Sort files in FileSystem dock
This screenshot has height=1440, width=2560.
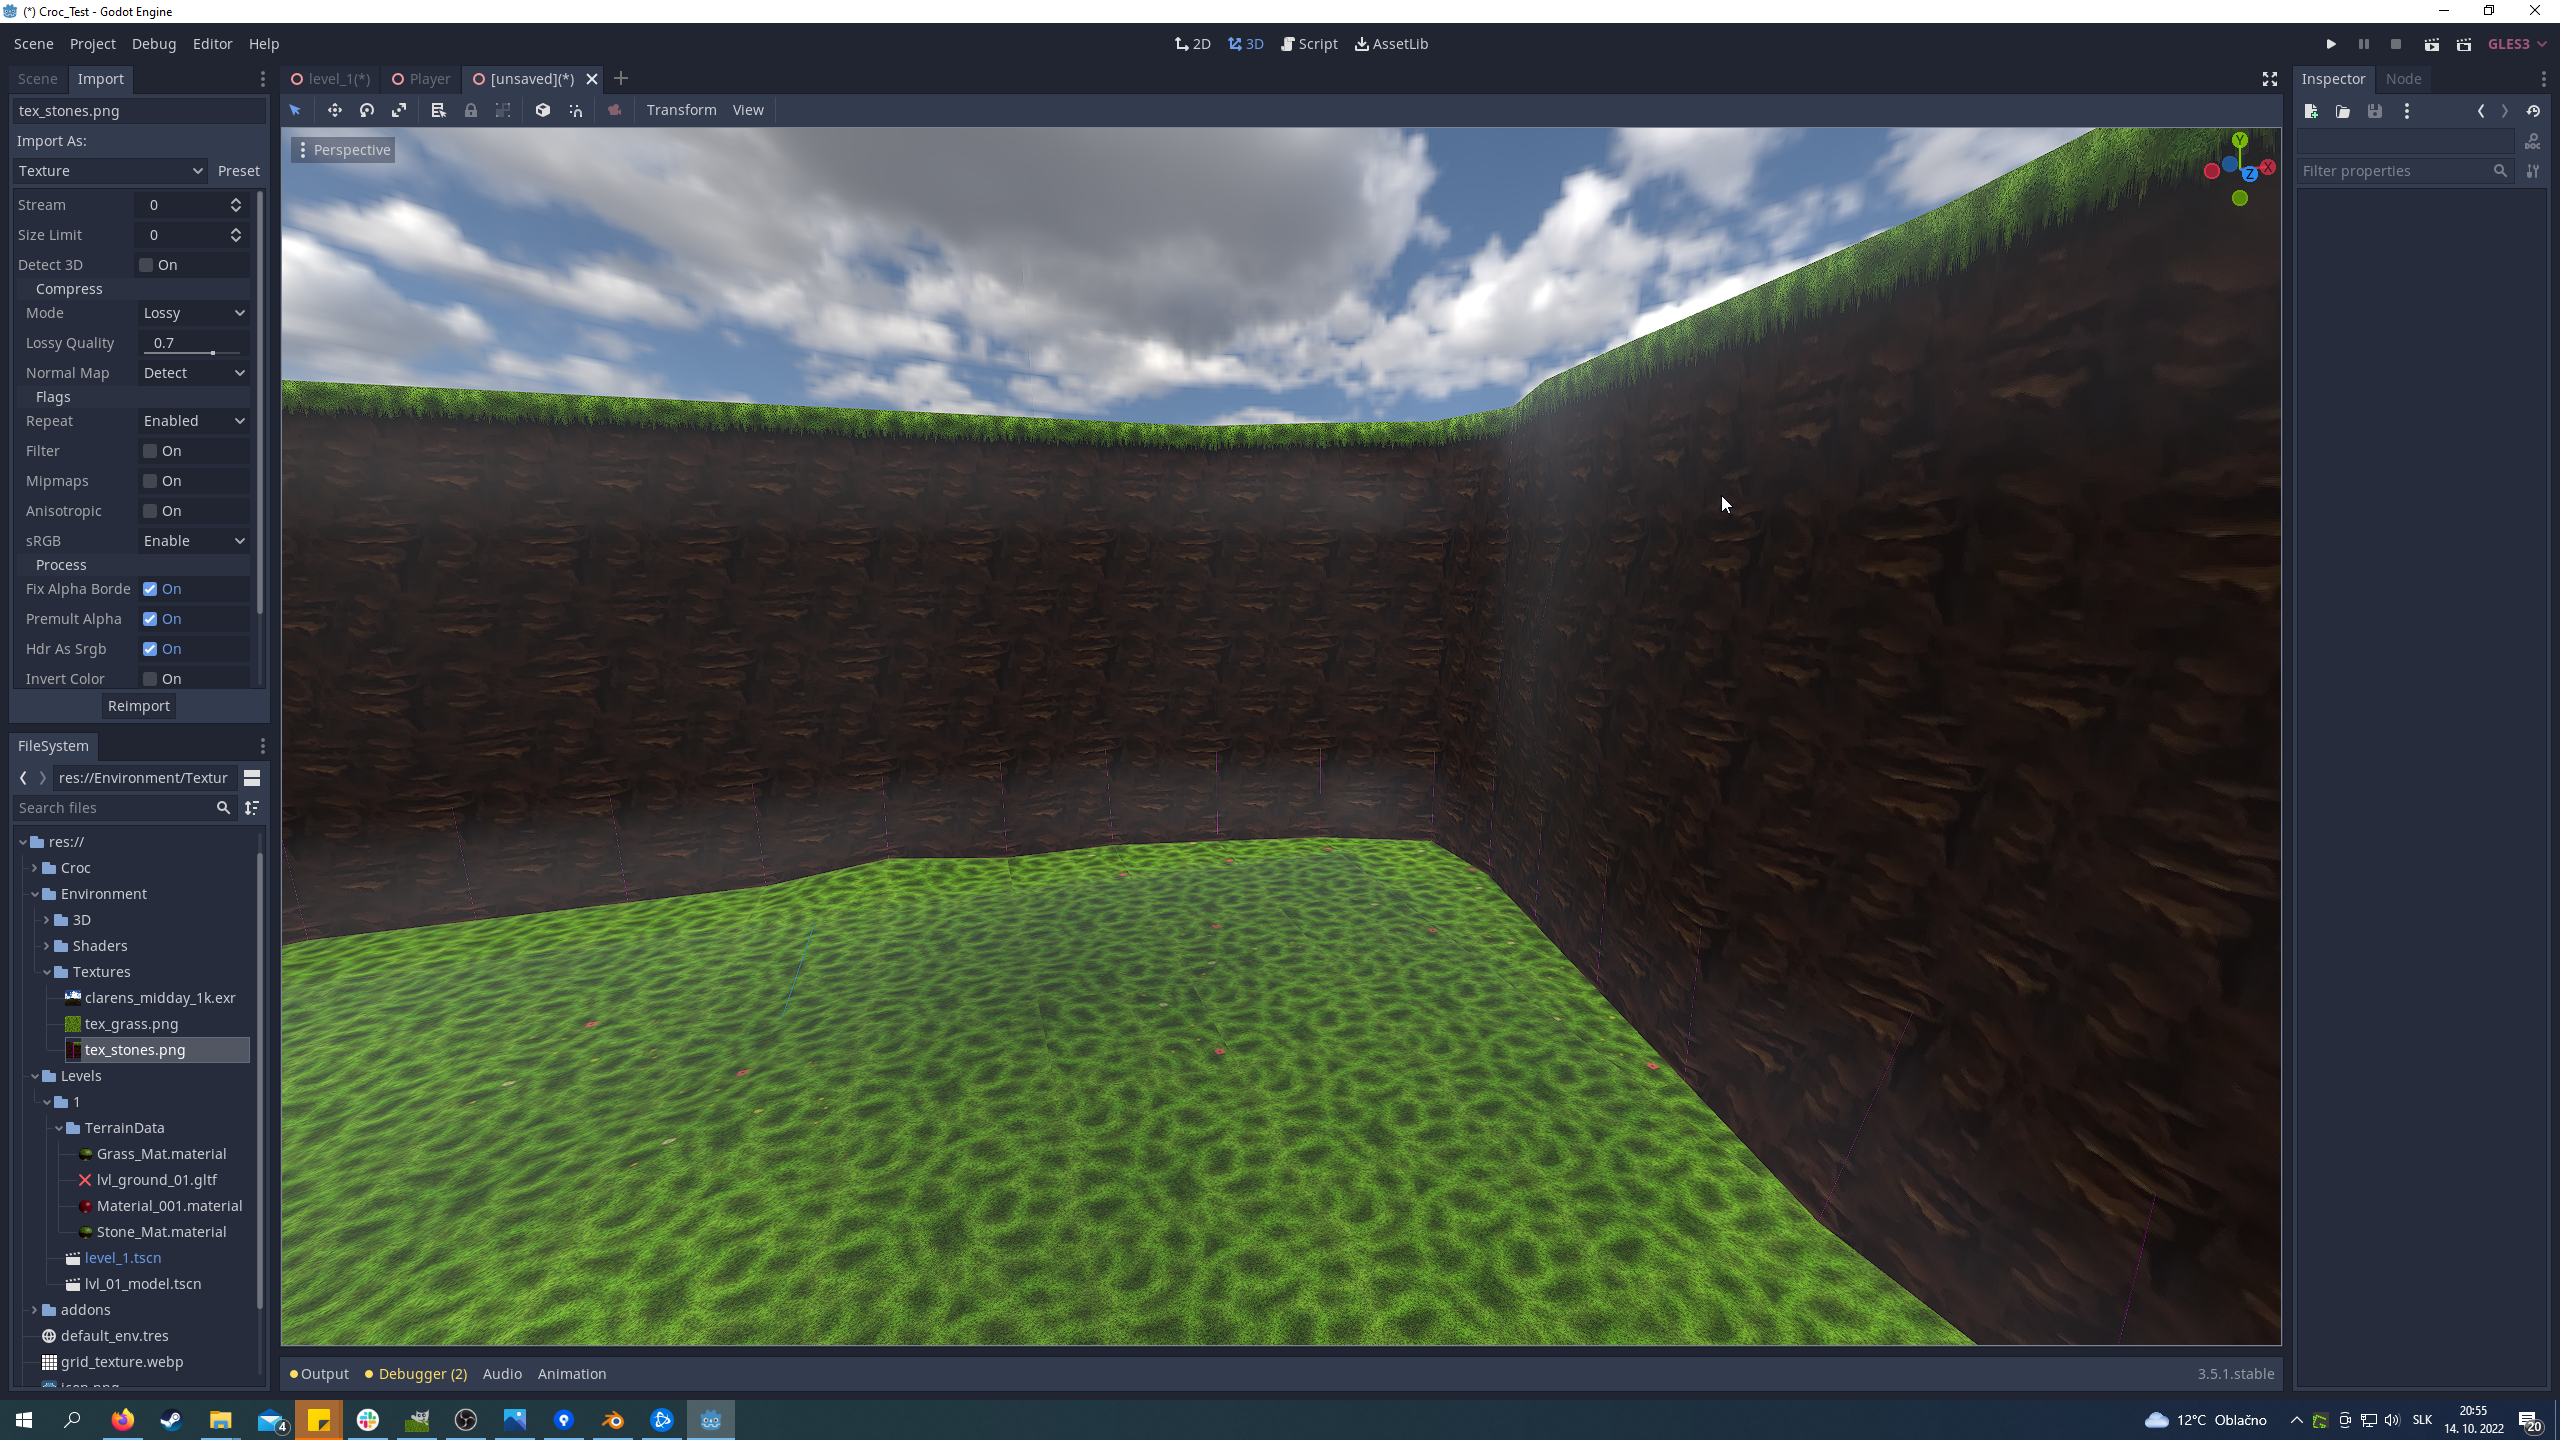pos(252,808)
